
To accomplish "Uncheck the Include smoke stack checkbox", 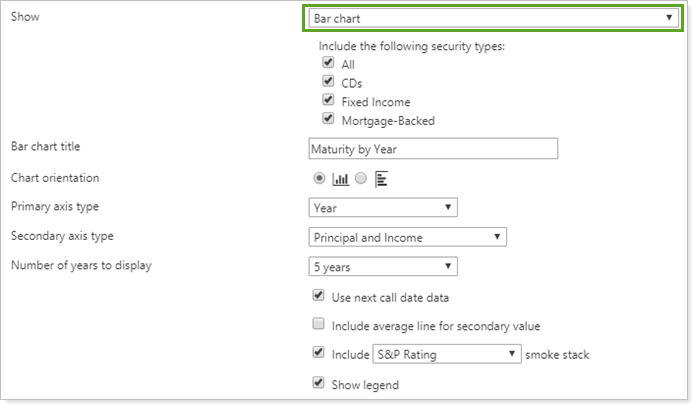I will (318, 354).
